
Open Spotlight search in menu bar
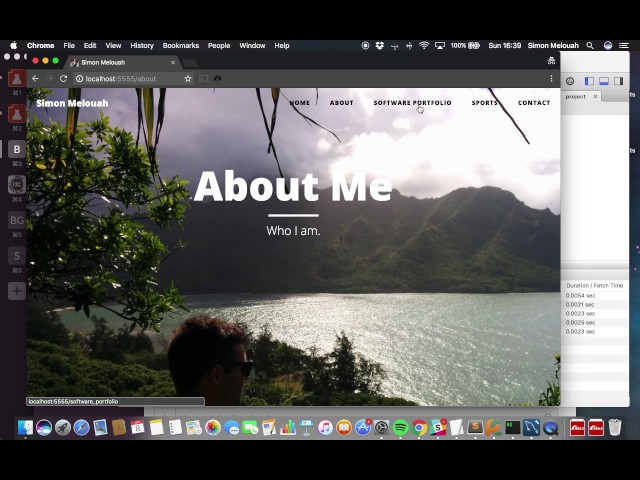point(590,45)
